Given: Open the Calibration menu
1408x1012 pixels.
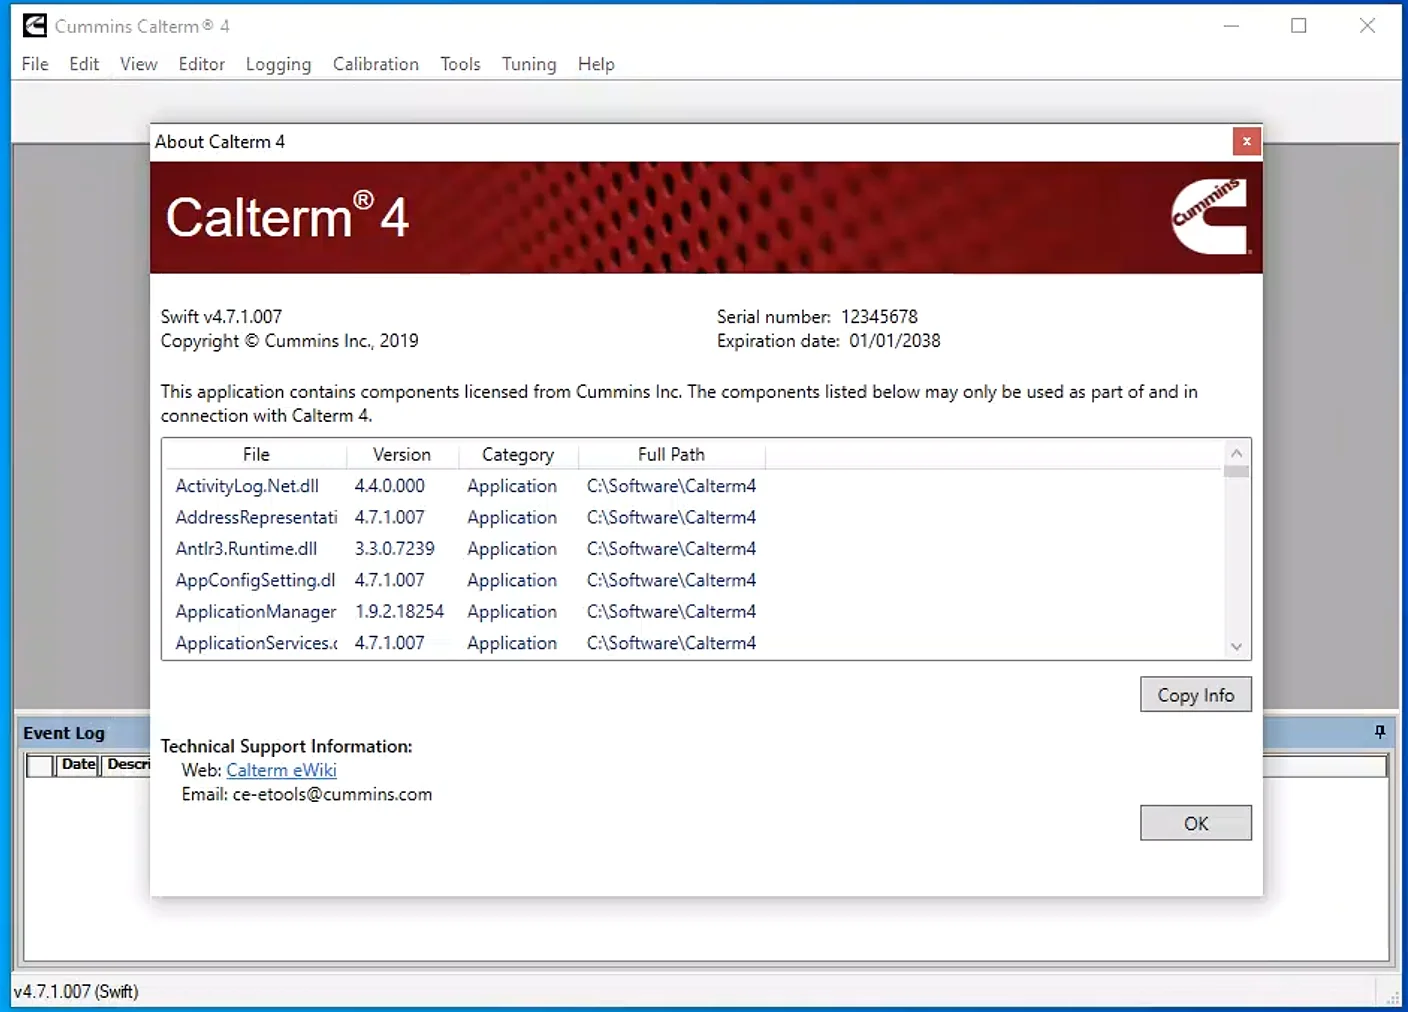Looking at the screenshot, I should 376,64.
